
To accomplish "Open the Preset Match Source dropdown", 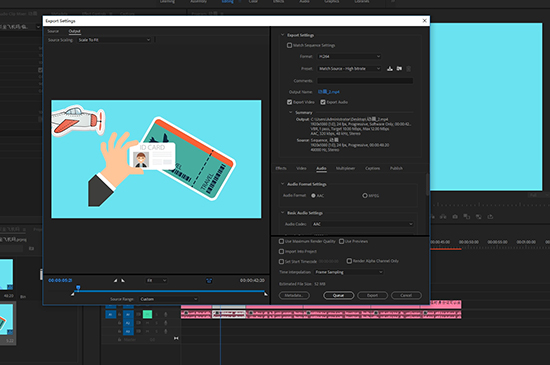I will (x=349, y=69).
